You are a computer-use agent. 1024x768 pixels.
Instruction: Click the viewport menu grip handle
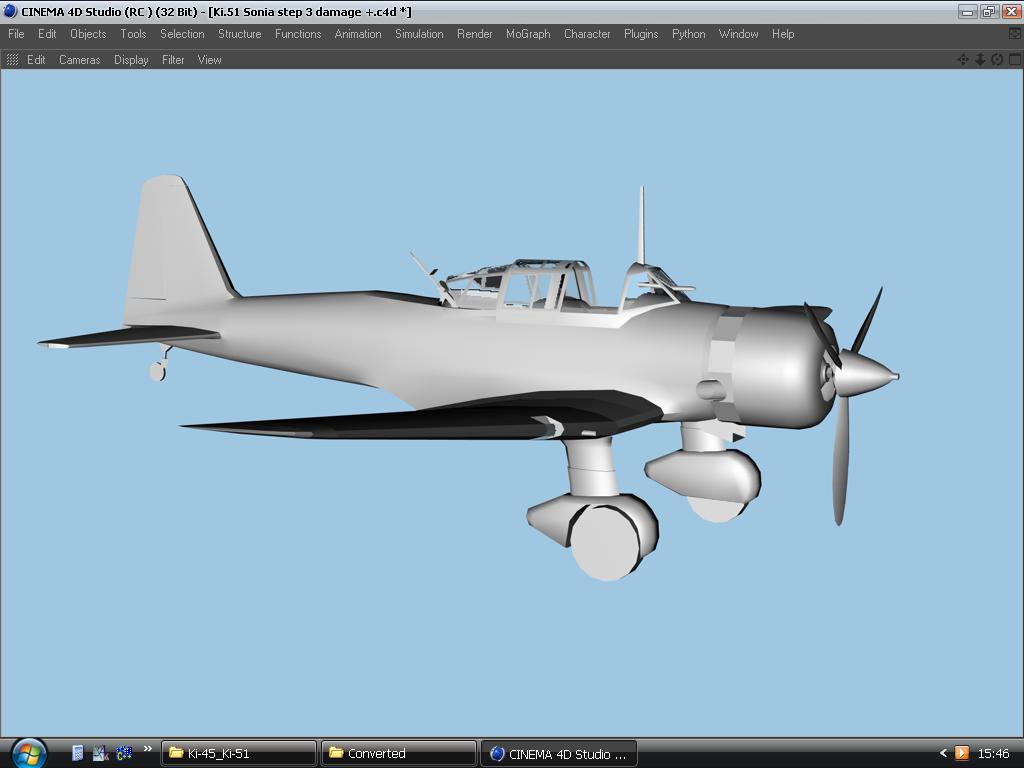pyautogui.click(x=12, y=60)
